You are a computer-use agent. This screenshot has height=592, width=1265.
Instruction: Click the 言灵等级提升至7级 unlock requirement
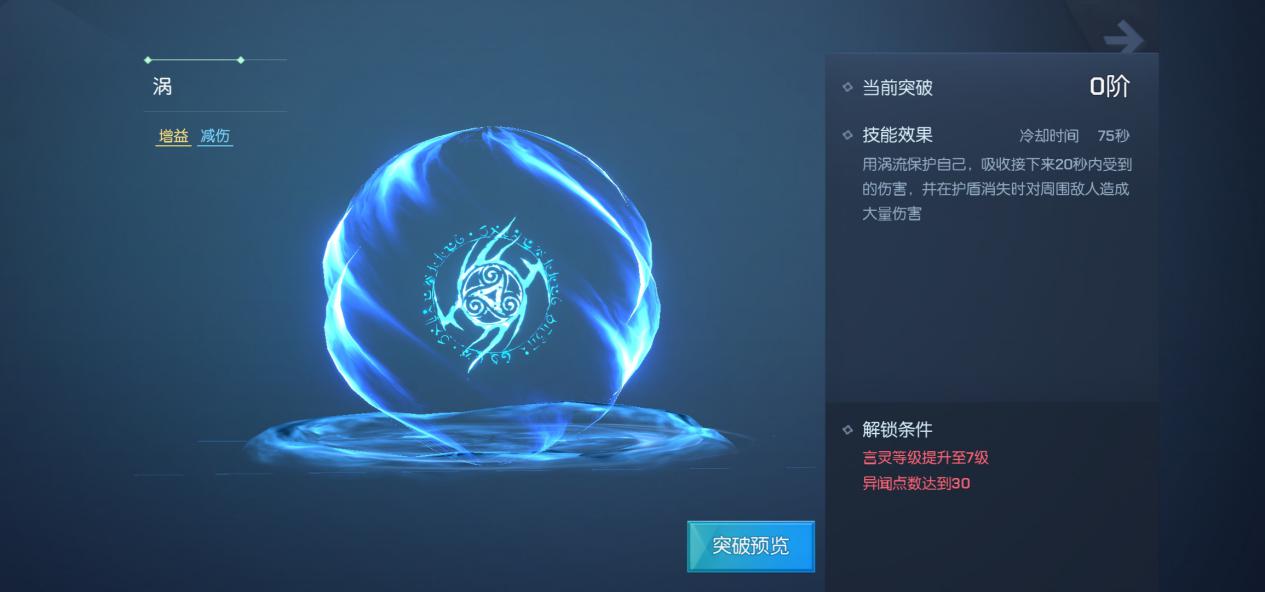coord(926,458)
